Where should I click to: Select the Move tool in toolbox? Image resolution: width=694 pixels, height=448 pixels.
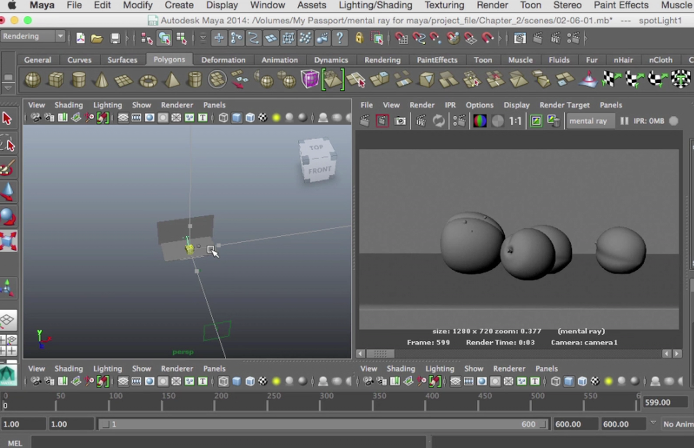click(8, 191)
